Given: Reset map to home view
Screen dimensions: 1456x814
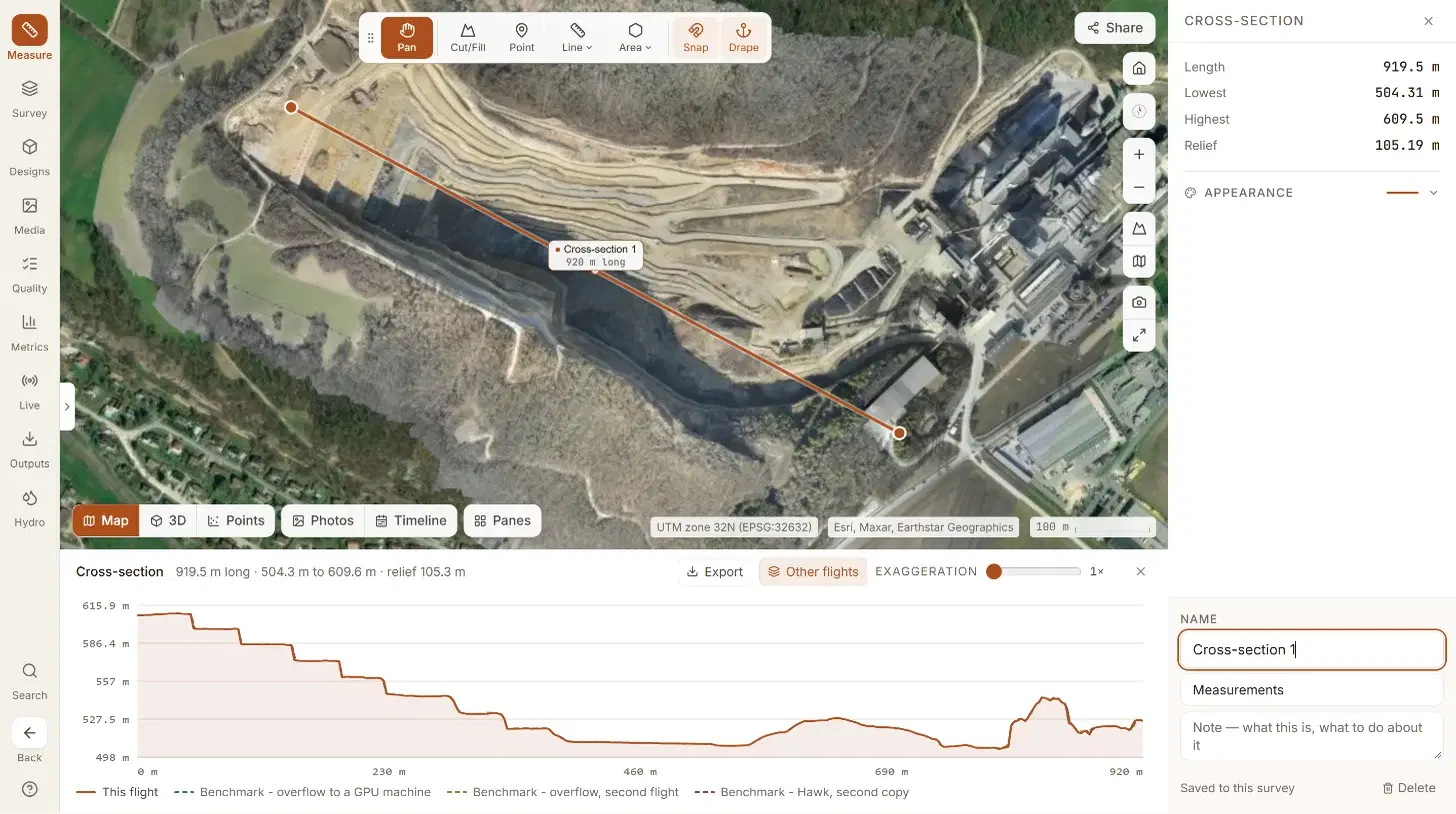Looking at the screenshot, I should [1139, 69].
